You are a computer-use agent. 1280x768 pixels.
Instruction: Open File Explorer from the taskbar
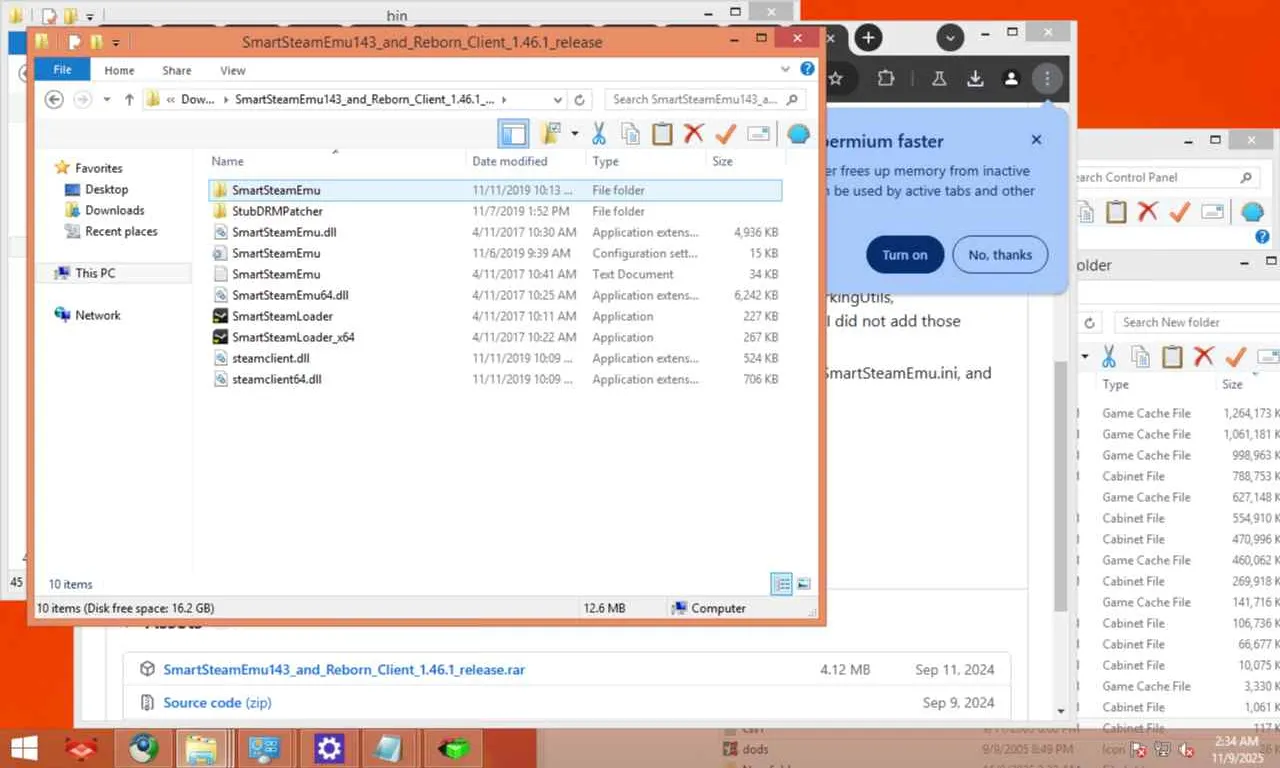201,748
